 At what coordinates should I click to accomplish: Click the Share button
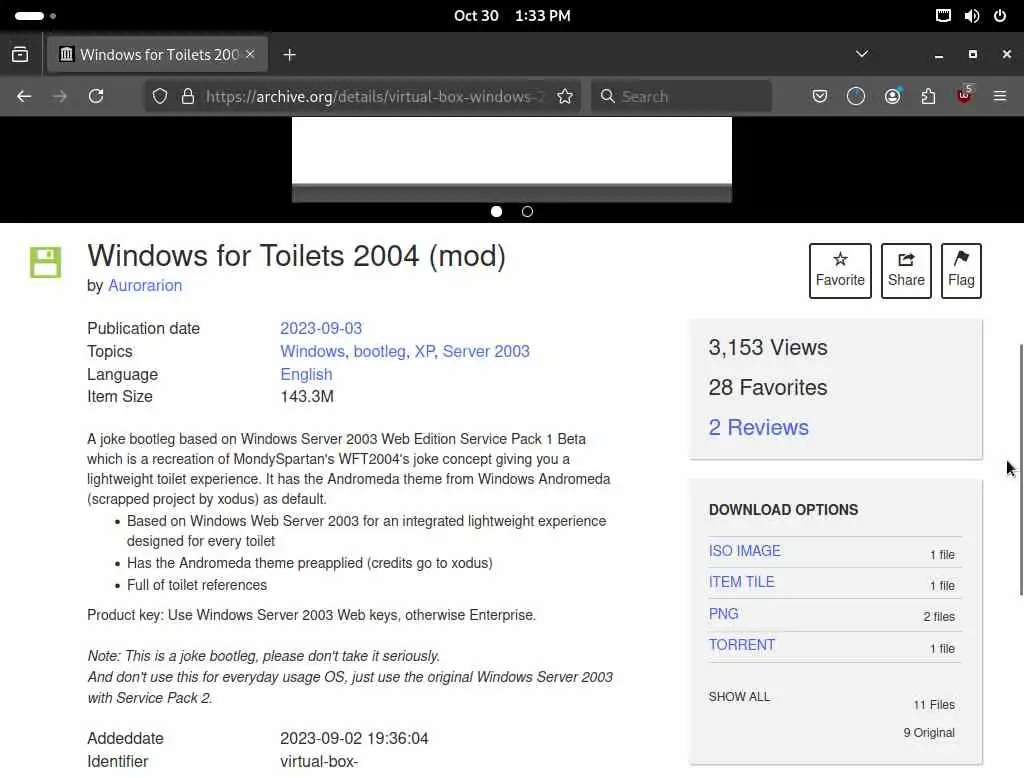[x=906, y=270]
